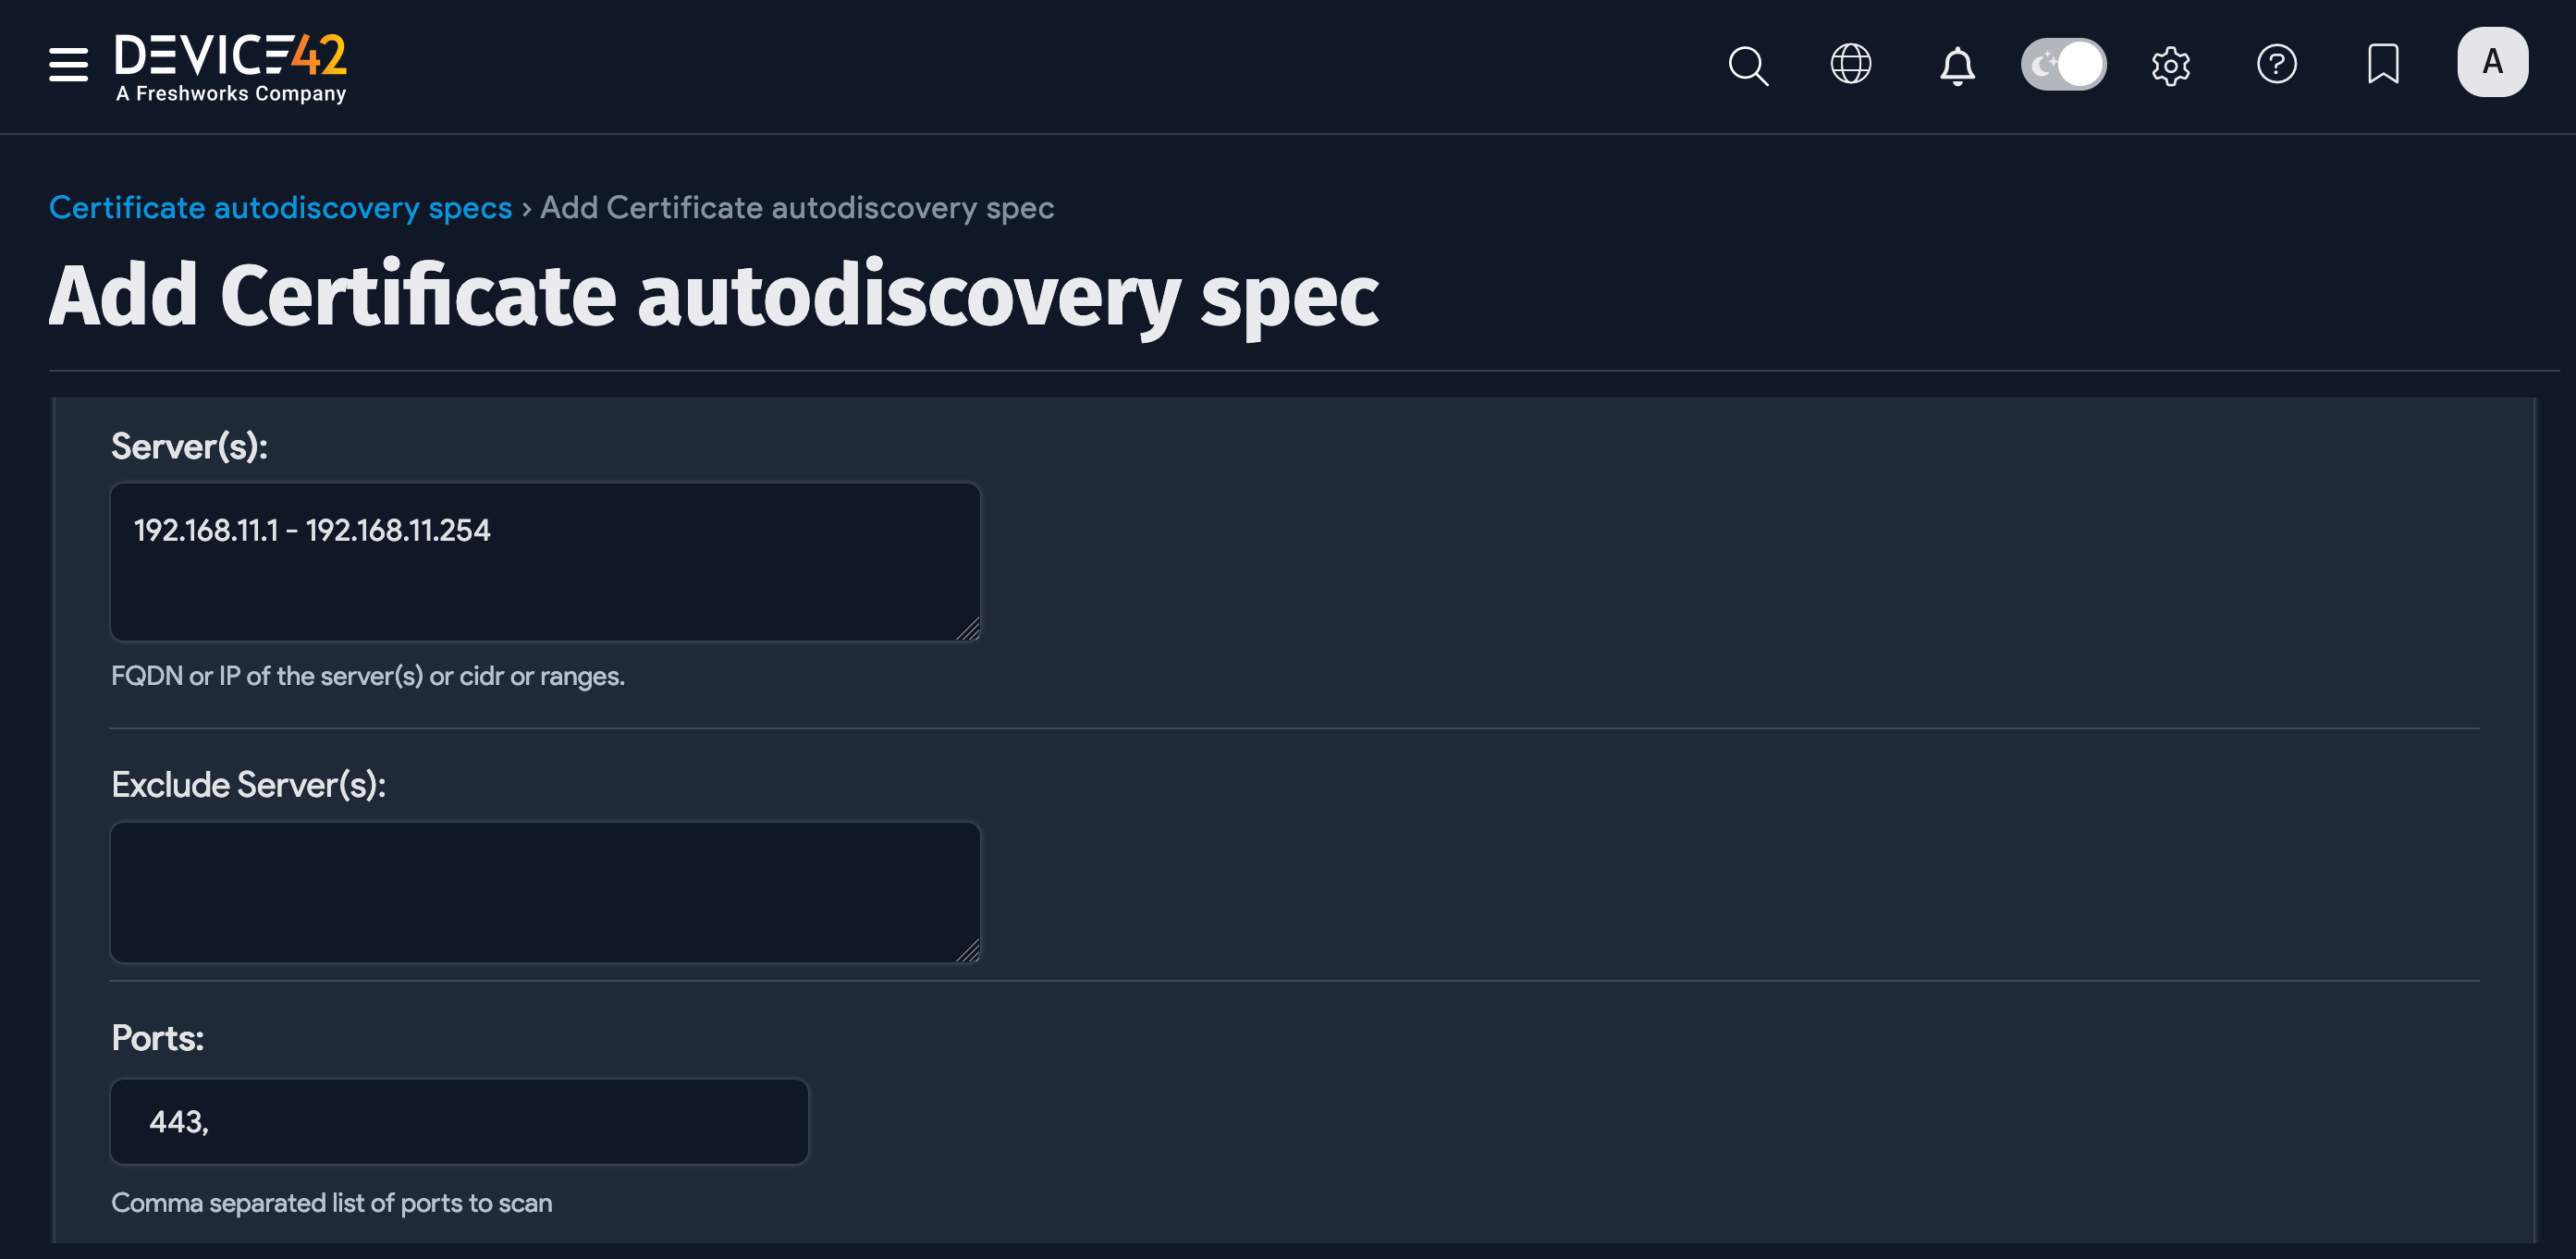Screen dimensions: 2576x1259
Task: Click the Device42 logo
Action: point(230,65)
